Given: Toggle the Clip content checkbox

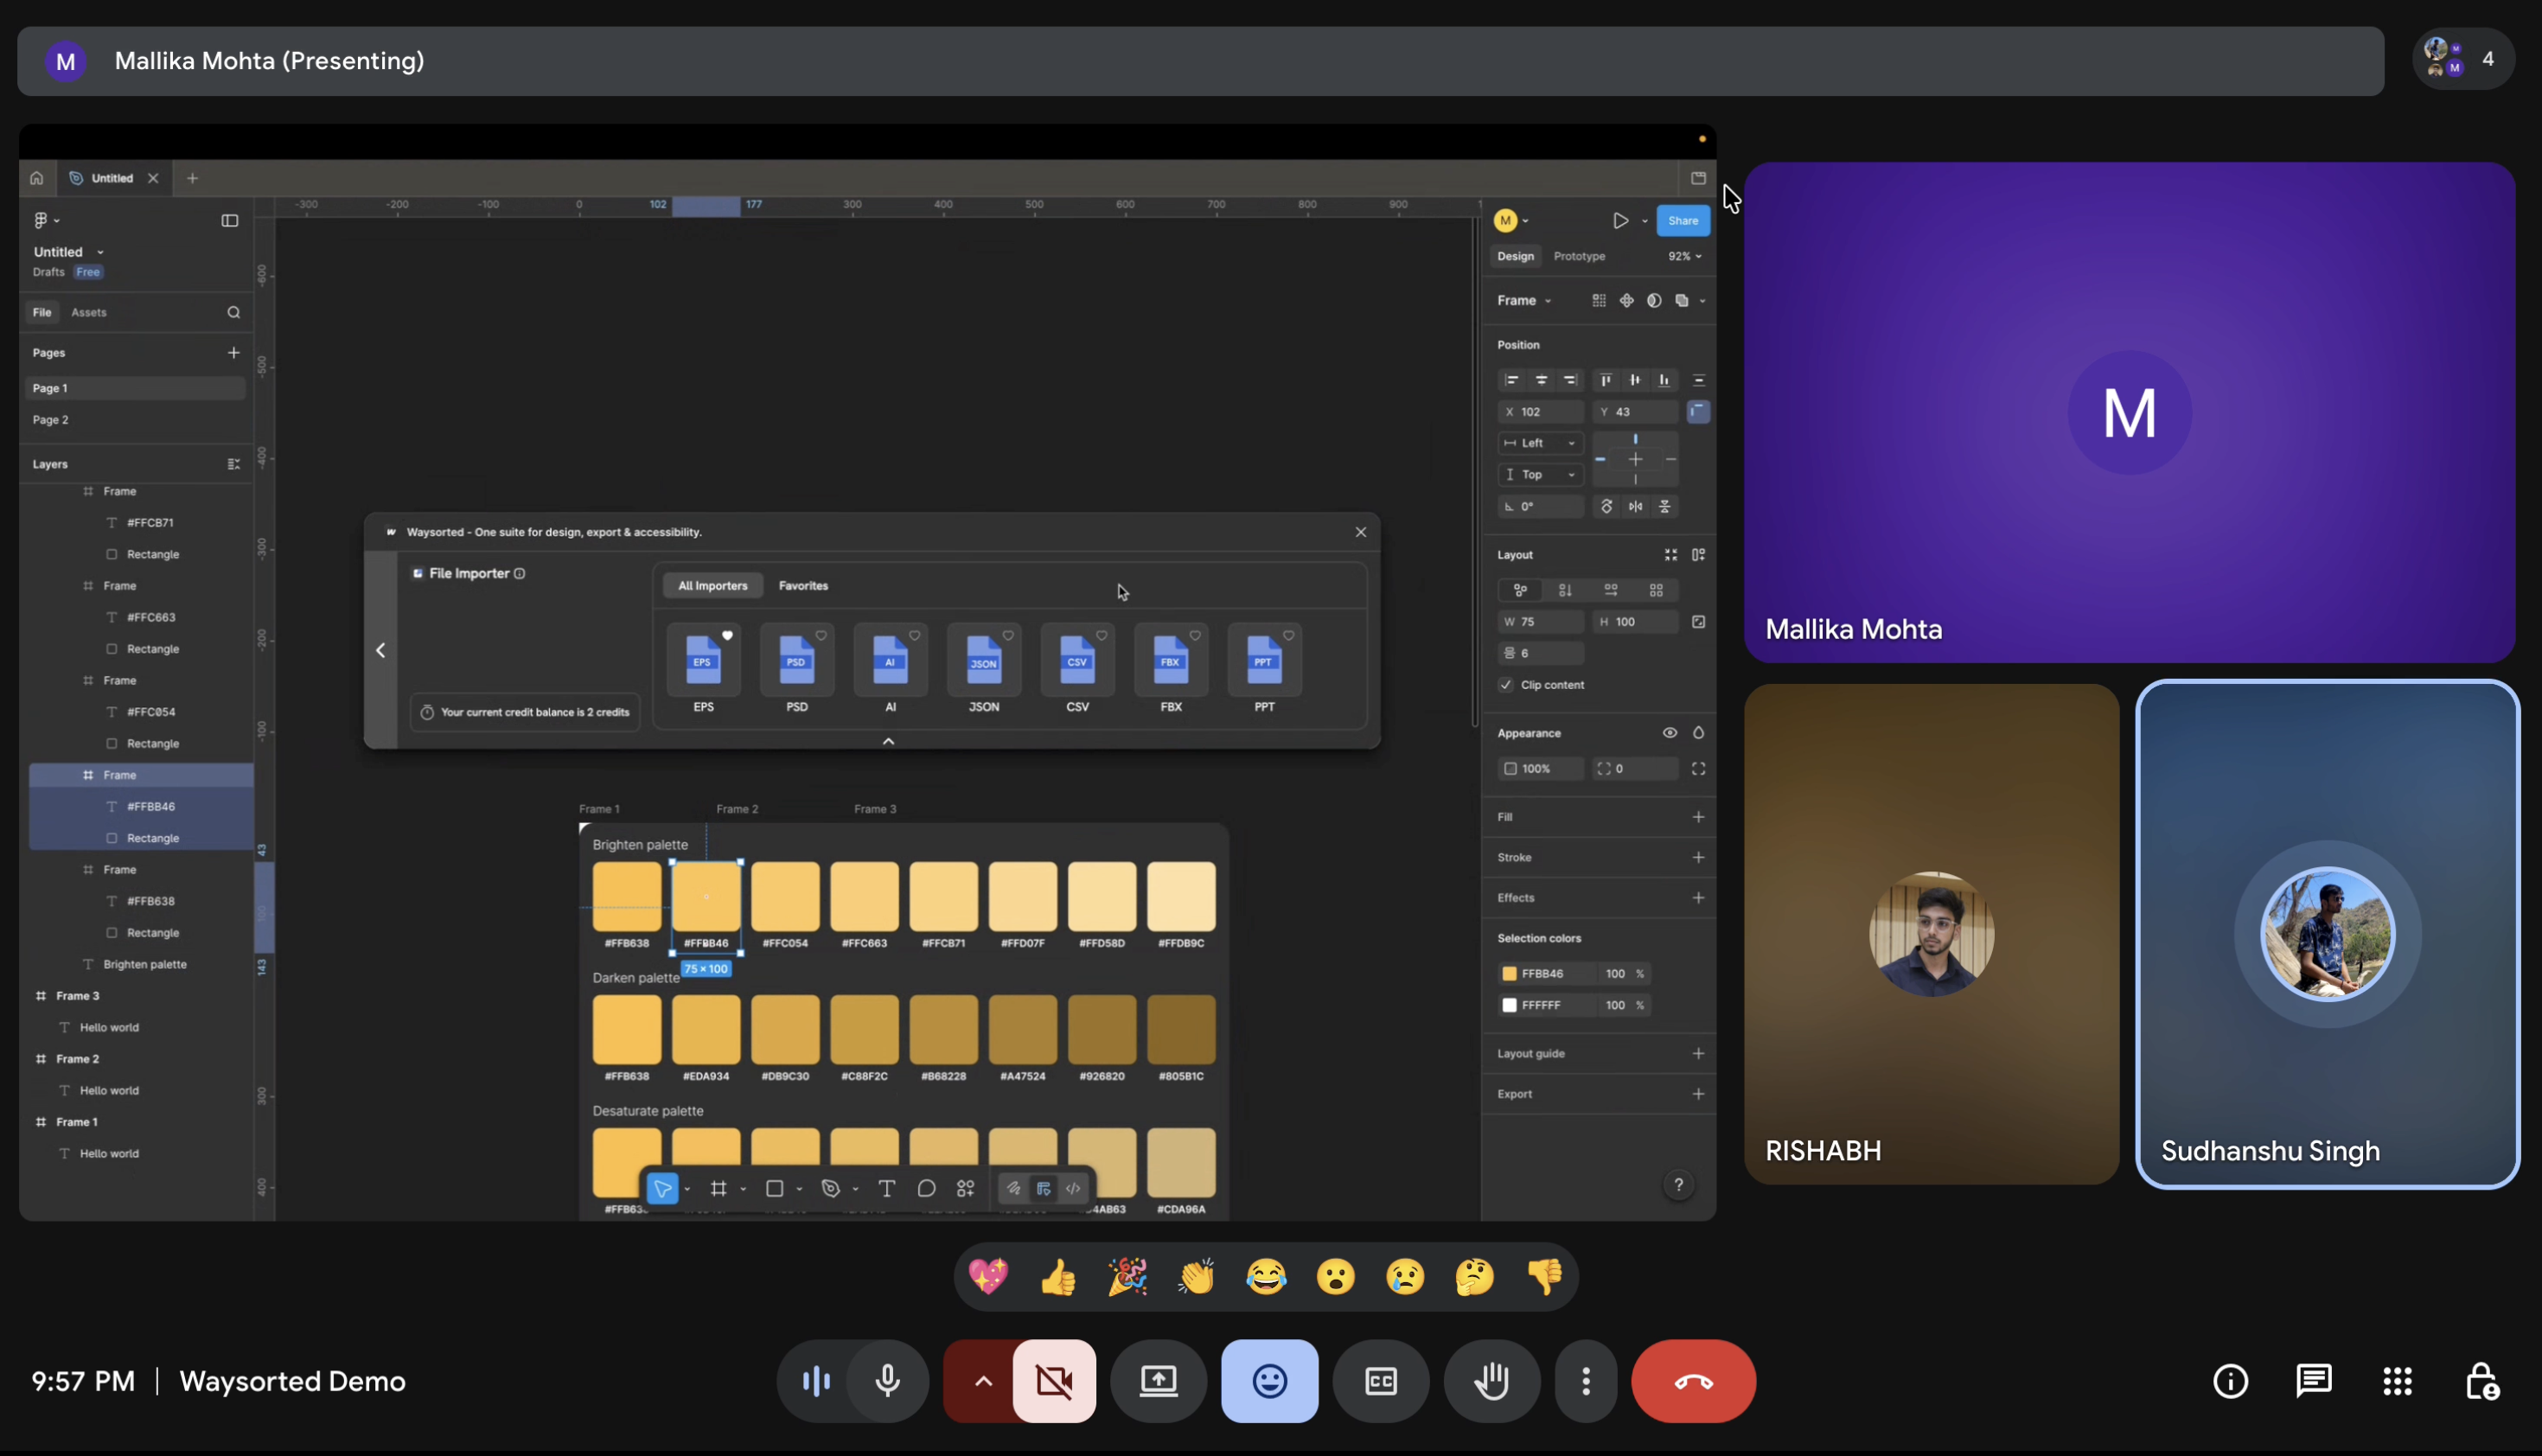Looking at the screenshot, I should (x=1506, y=685).
